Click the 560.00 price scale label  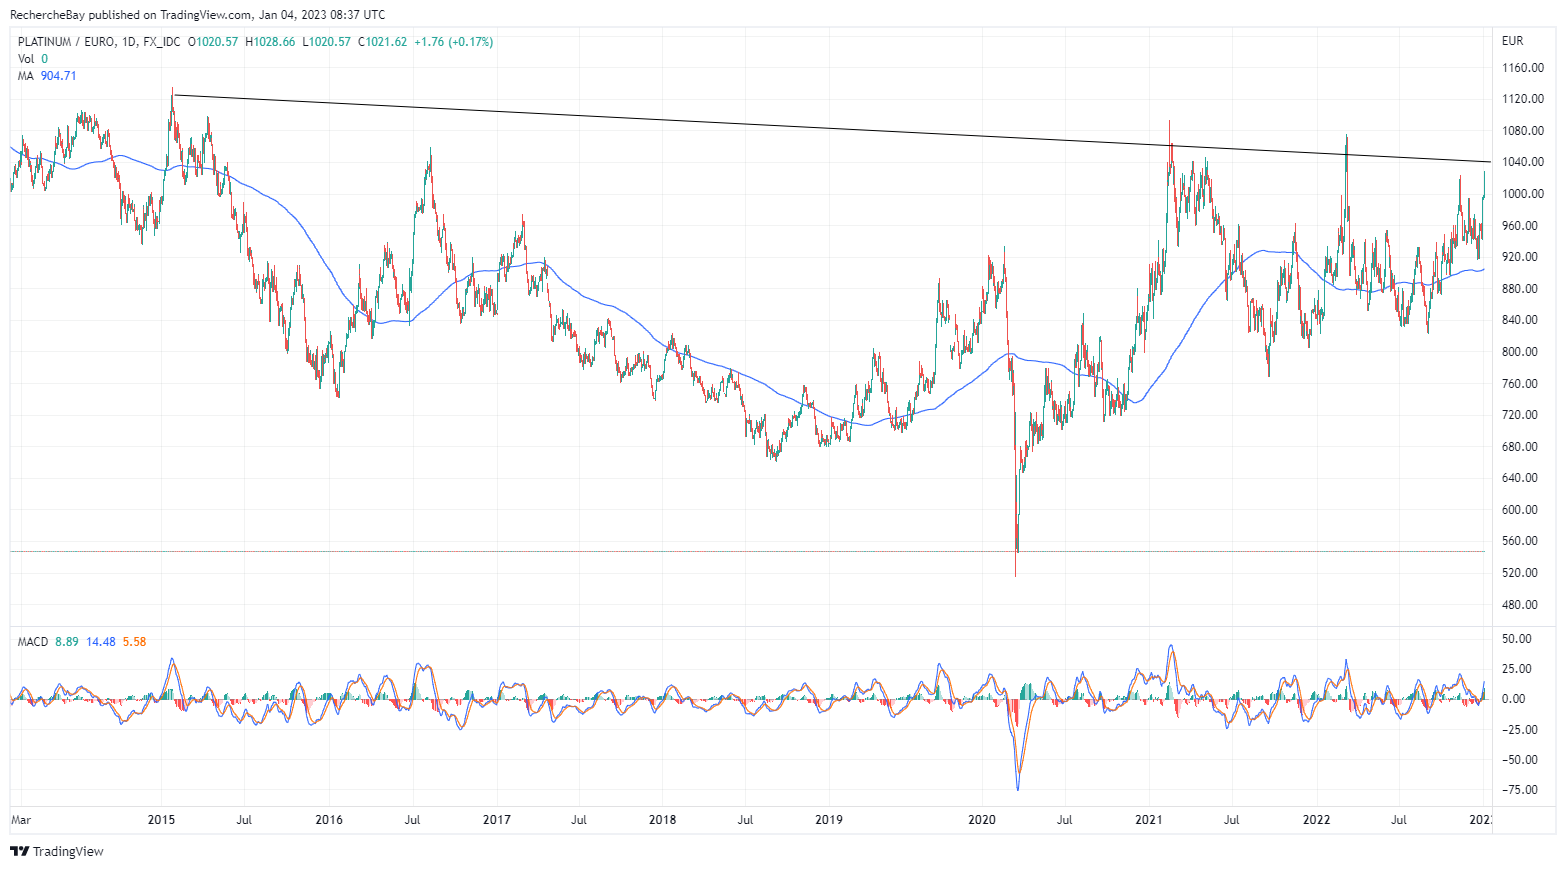pyautogui.click(x=1522, y=541)
